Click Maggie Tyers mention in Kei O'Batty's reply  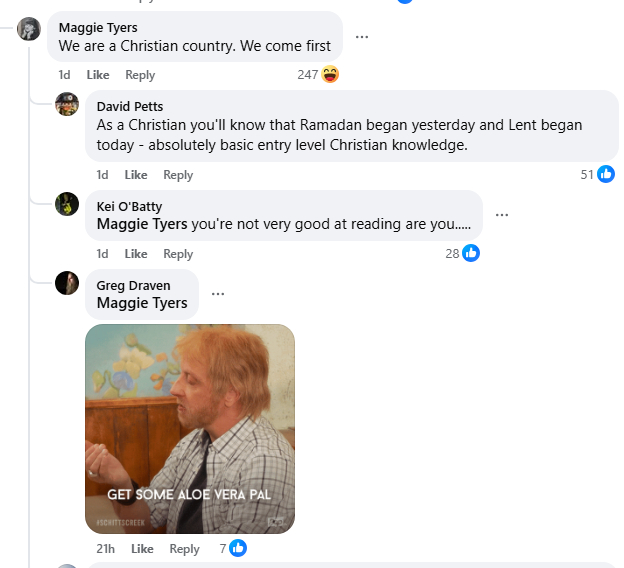(x=142, y=224)
